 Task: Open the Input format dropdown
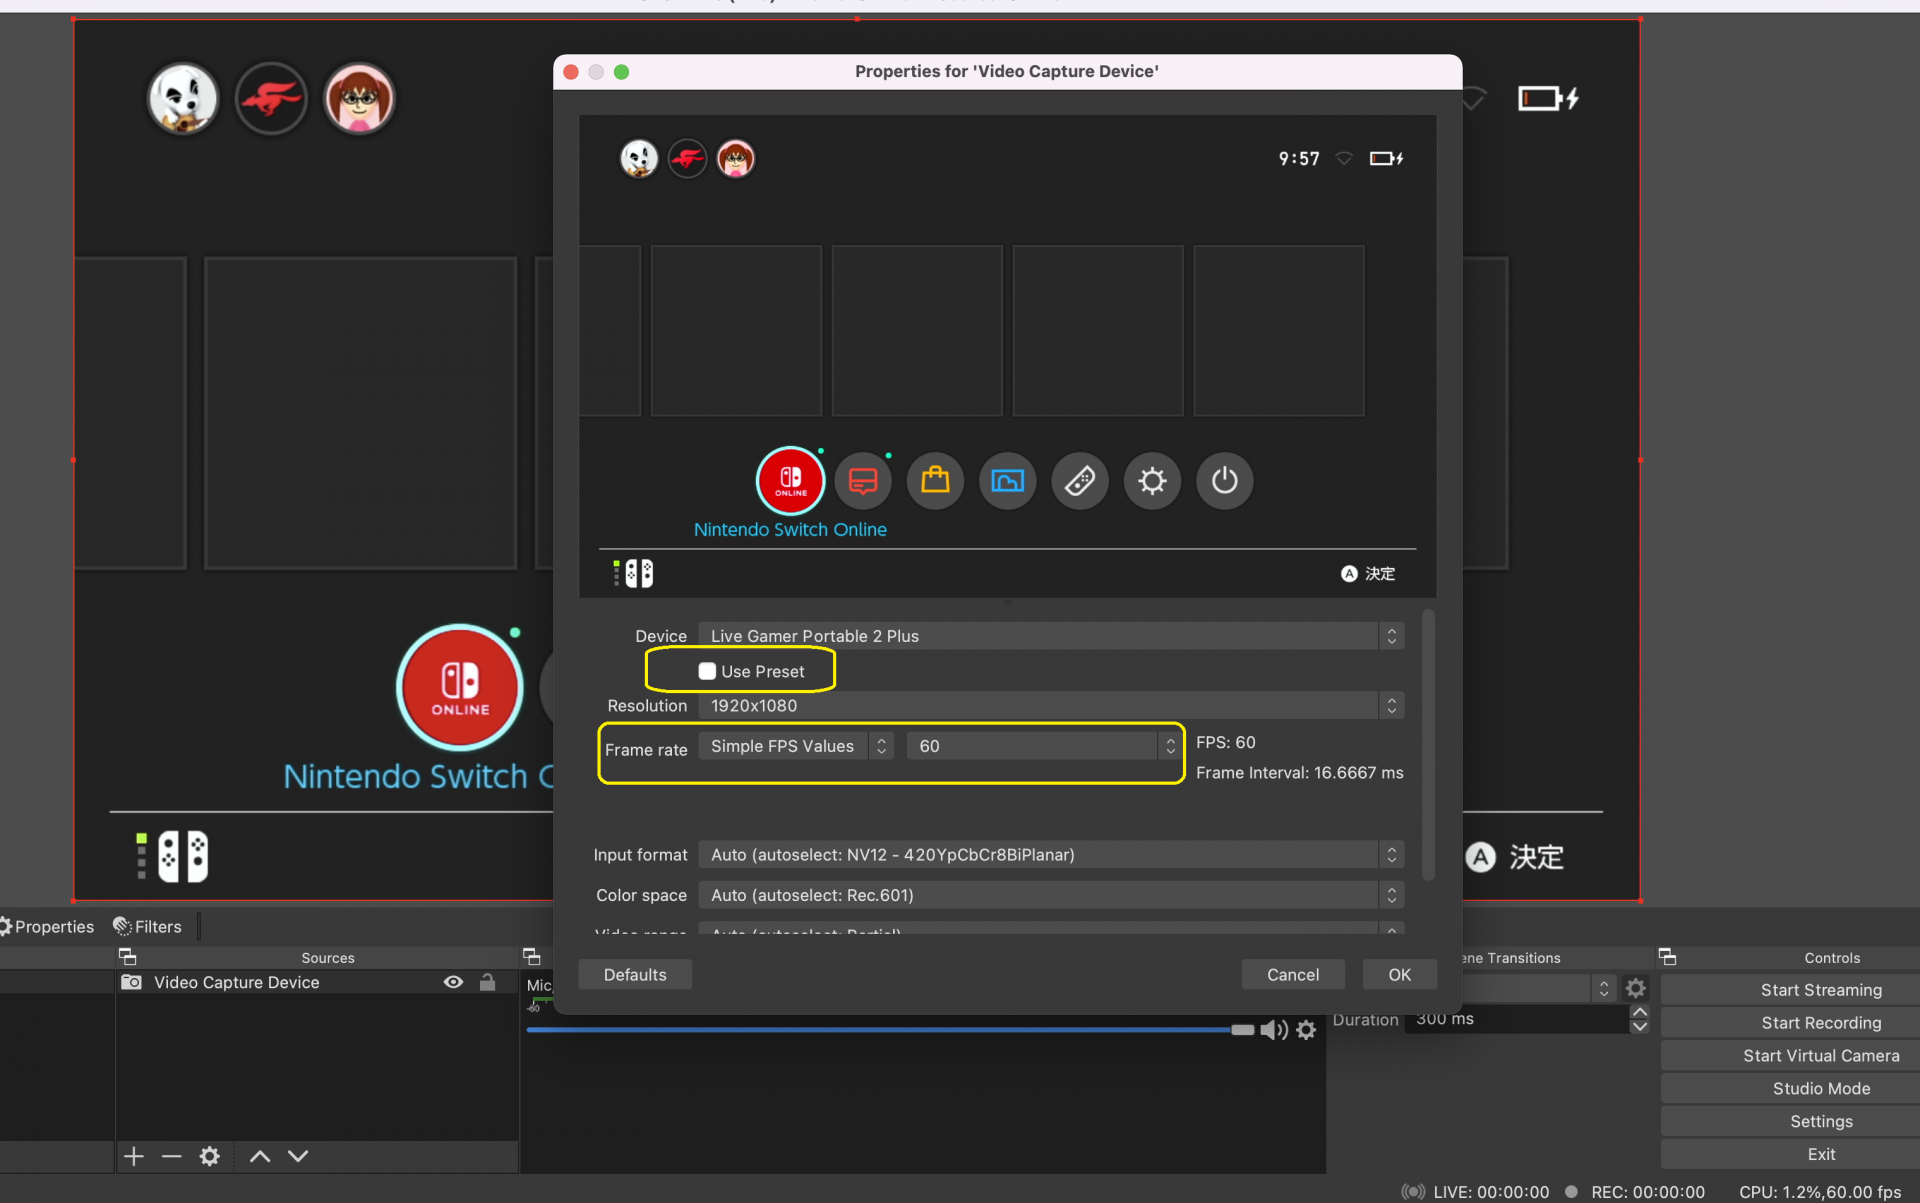tap(1051, 855)
